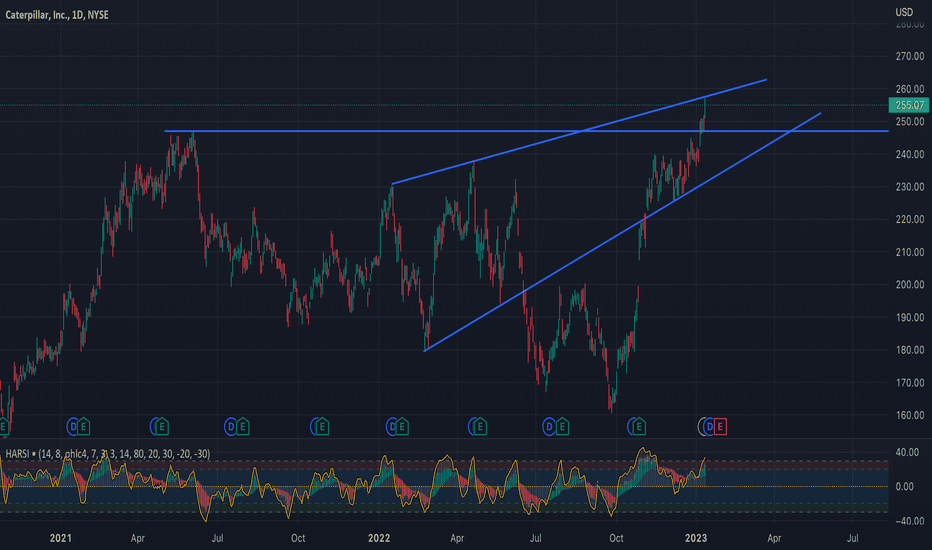Viewport: 932px width, 550px height.
Task: Select the dividend D marker near July 2021
Action: (231, 426)
